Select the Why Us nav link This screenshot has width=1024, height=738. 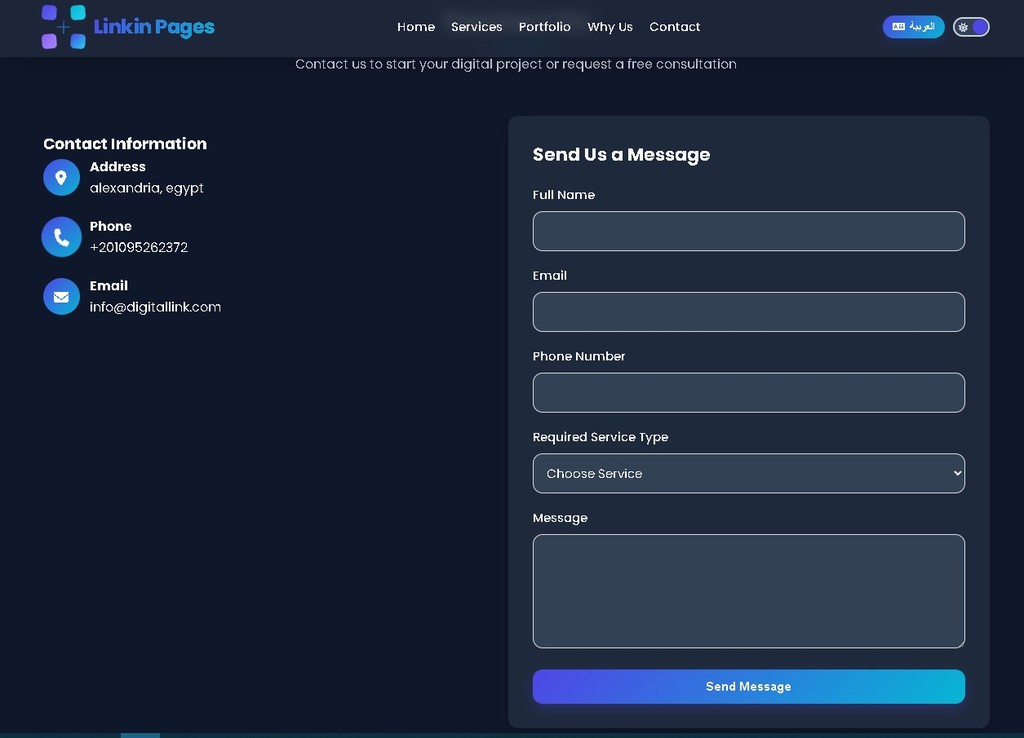pyautogui.click(x=610, y=27)
